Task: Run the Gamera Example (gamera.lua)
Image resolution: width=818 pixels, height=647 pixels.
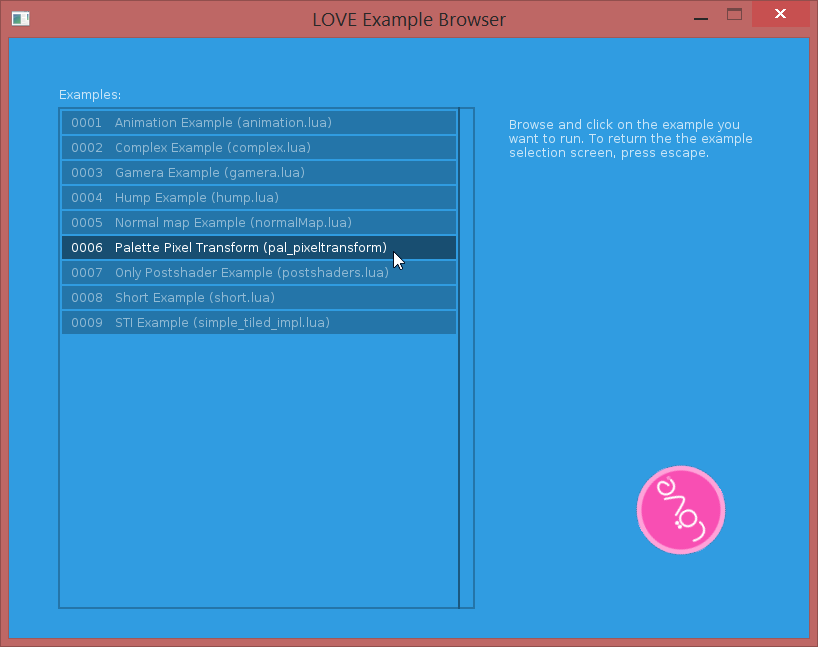Action: click(259, 173)
